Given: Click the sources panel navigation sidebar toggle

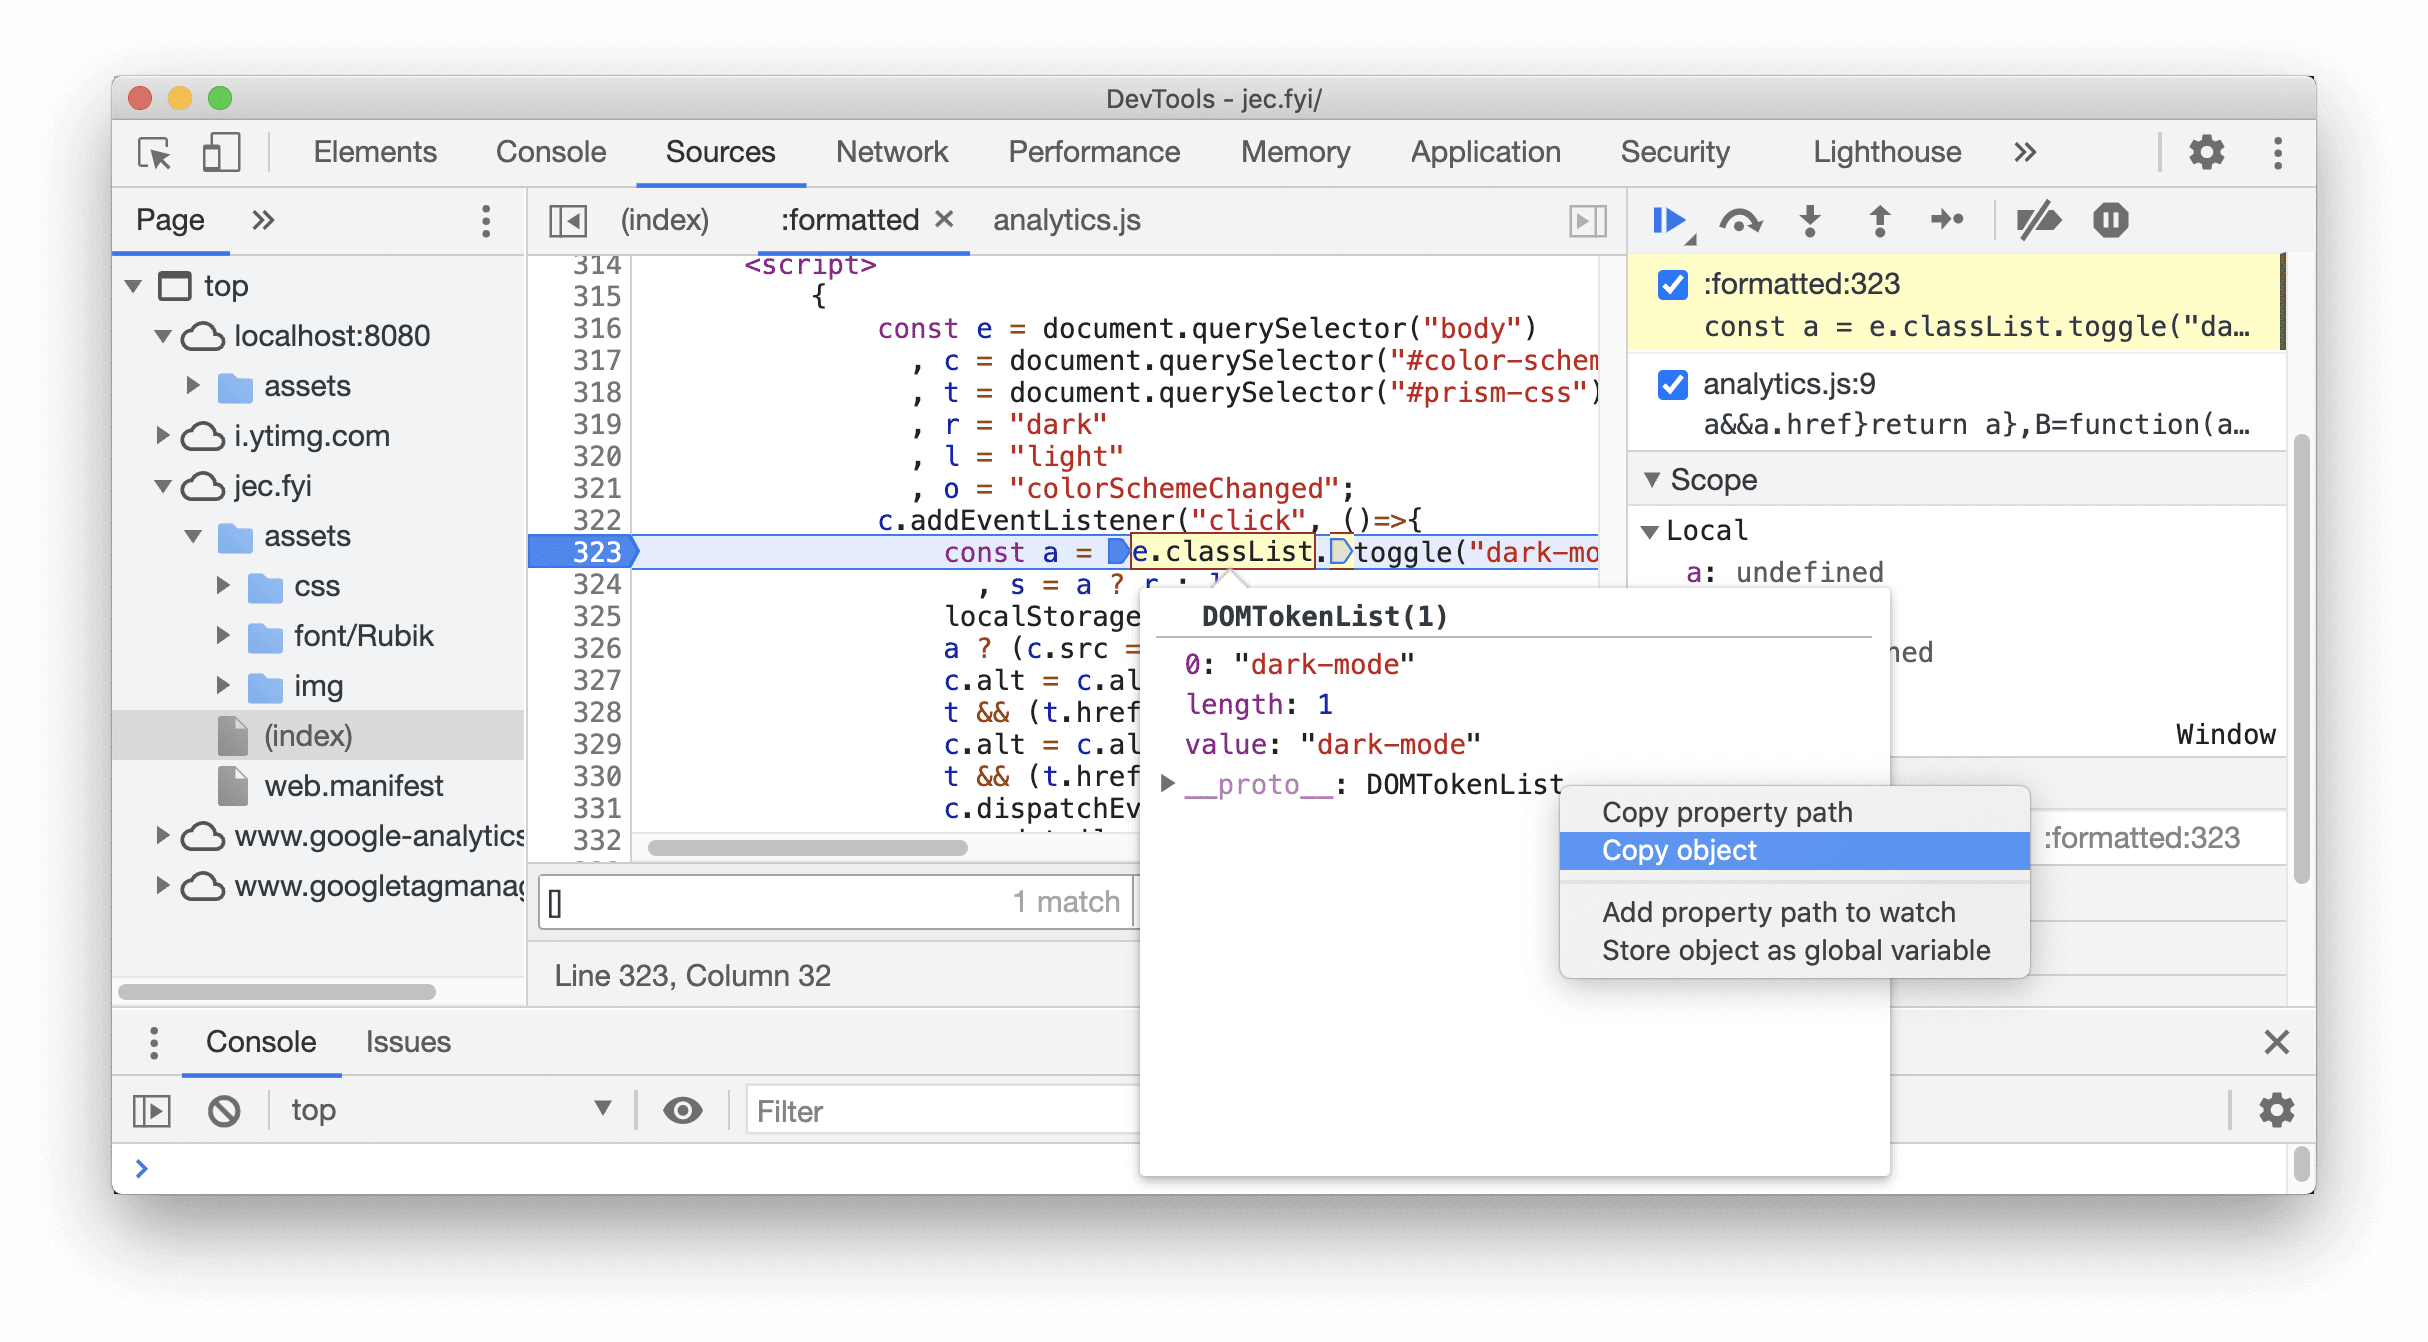Looking at the screenshot, I should [568, 220].
